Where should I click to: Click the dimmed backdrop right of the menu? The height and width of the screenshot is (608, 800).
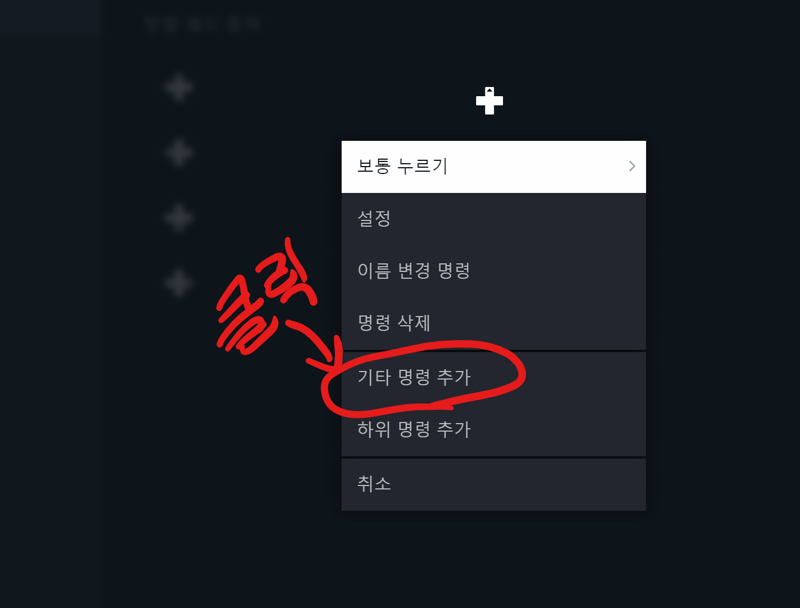(722, 325)
